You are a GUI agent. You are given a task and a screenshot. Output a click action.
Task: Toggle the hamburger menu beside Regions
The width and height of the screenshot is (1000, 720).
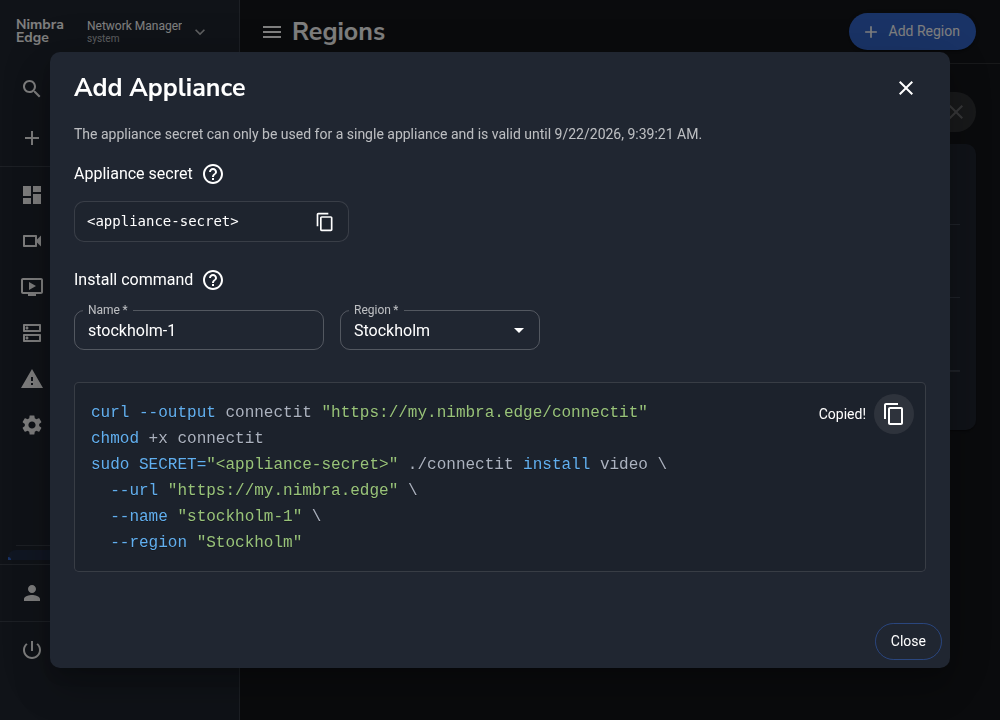coord(272,32)
